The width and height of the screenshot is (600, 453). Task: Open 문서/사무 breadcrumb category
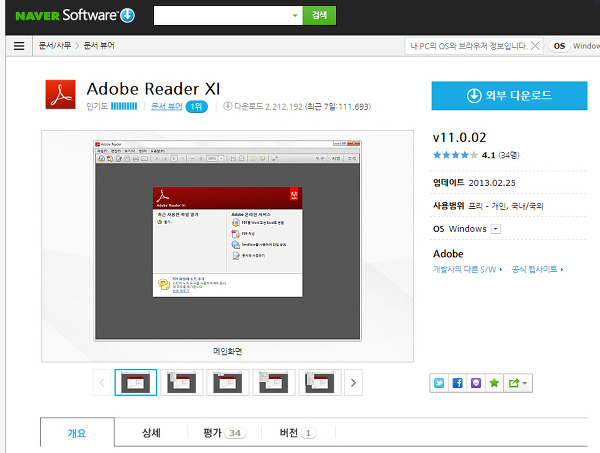click(55, 46)
